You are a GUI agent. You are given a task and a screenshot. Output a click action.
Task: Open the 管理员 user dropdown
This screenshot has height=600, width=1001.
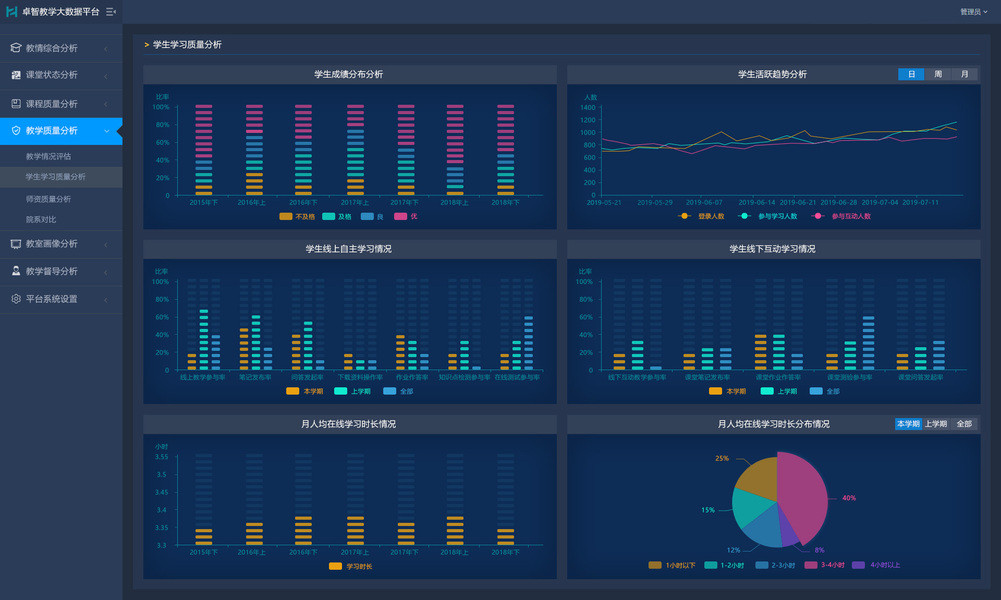click(974, 11)
